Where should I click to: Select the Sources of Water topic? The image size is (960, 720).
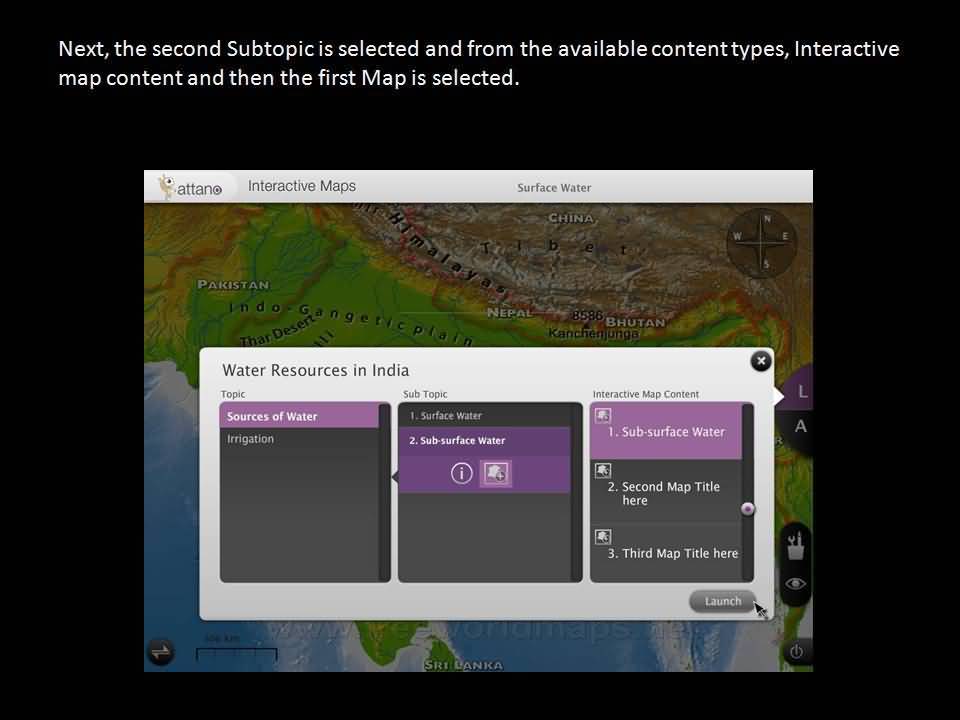299,416
